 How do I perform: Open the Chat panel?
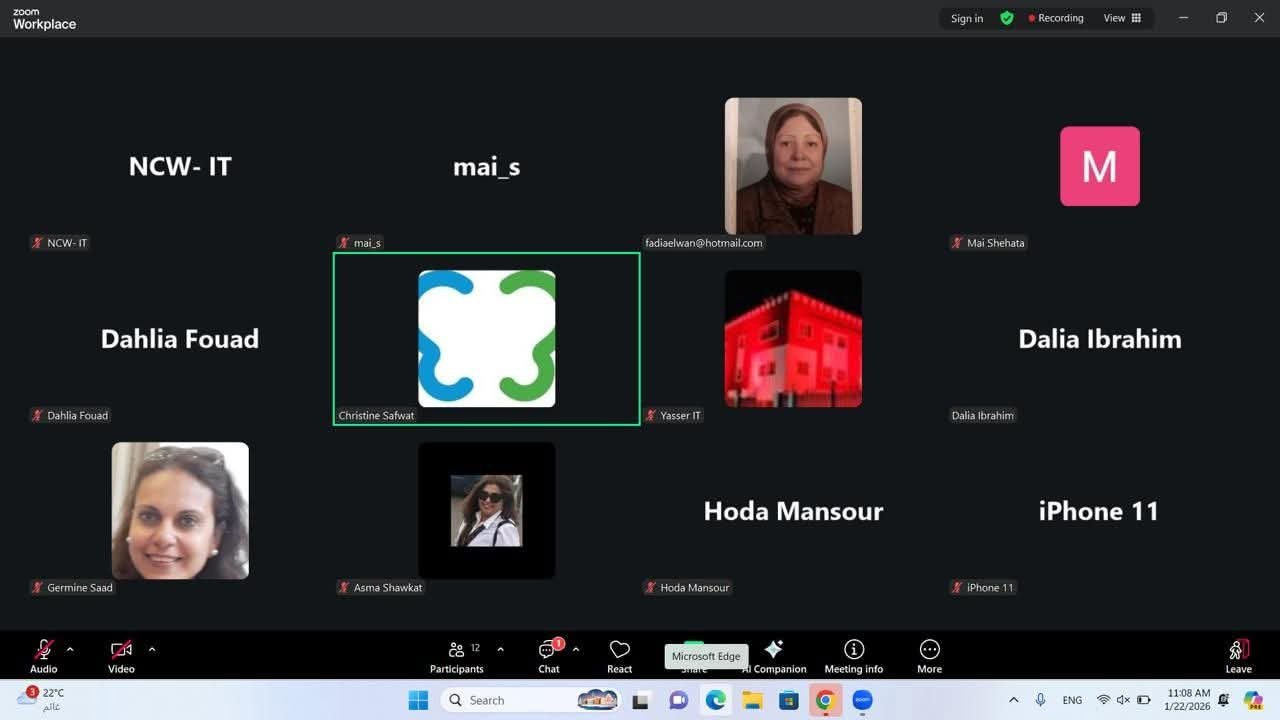[x=548, y=656]
